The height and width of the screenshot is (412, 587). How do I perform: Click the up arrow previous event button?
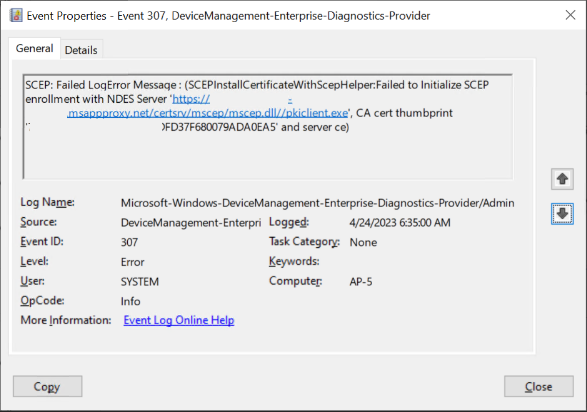[562, 179]
